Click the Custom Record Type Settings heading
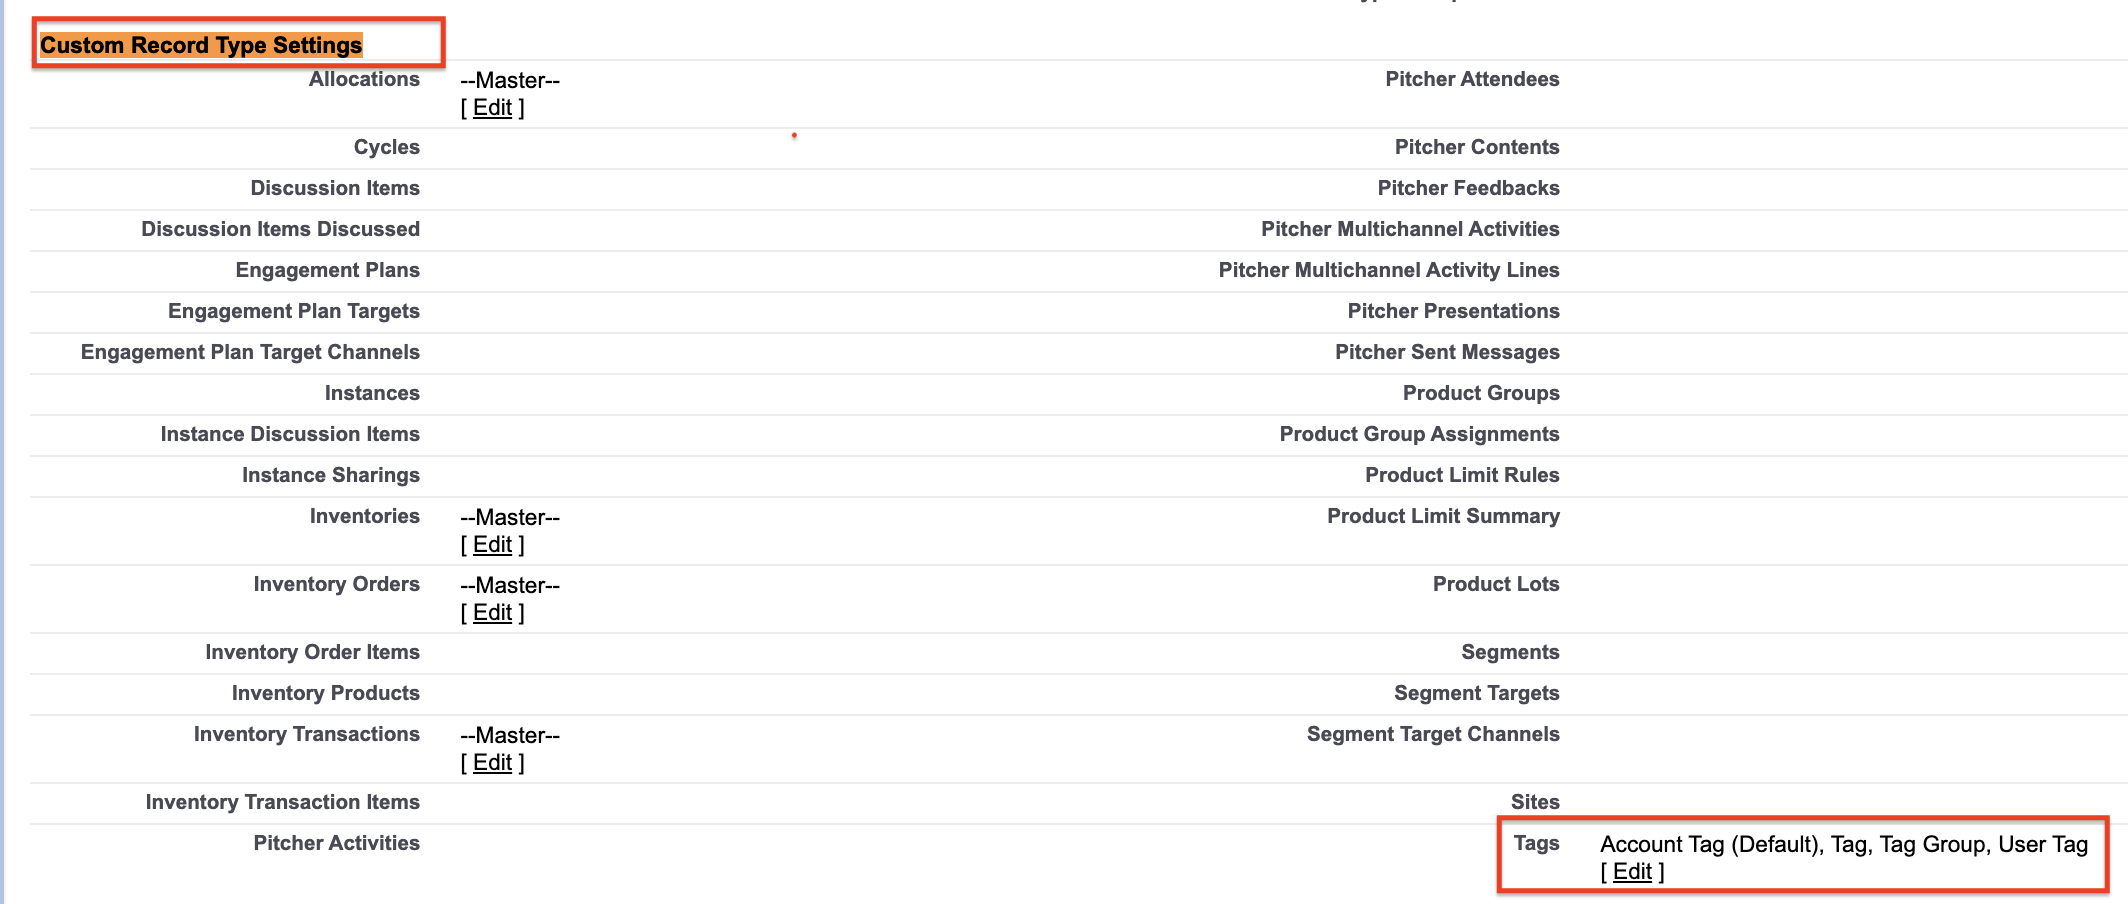This screenshot has height=904, width=2128. [x=201, y=45]
